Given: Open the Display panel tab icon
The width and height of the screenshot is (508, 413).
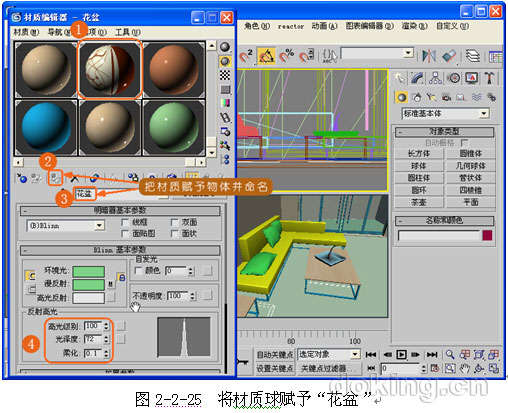Looking at the screenshot, I should (x=471, y=78).
